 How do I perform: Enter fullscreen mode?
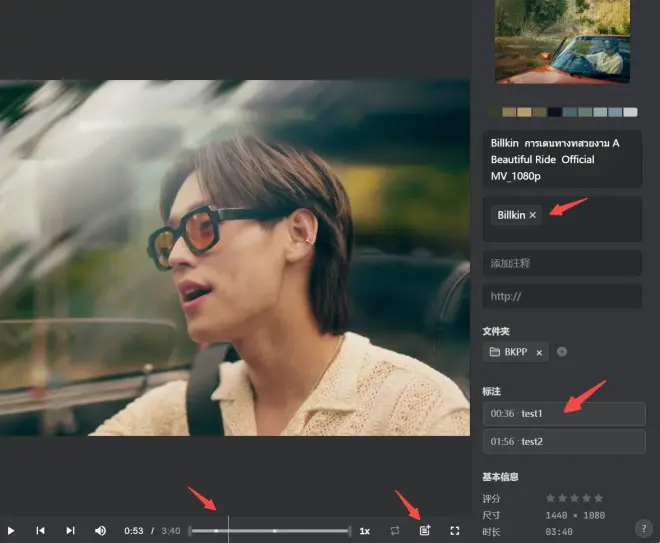click(455, 531)
